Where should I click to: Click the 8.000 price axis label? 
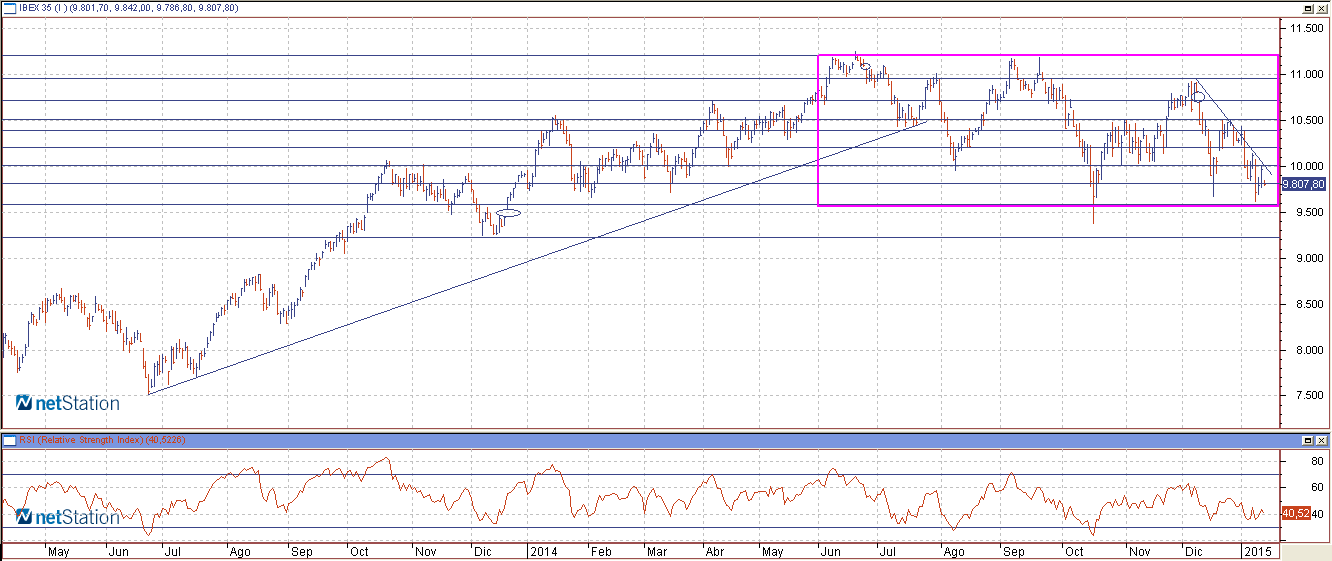tap(1309, 350)
